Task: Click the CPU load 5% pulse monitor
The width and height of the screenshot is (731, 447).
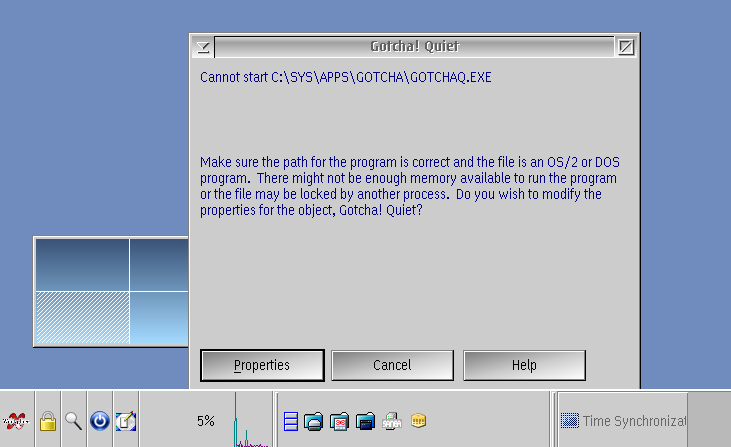Action: pos(206,419)
